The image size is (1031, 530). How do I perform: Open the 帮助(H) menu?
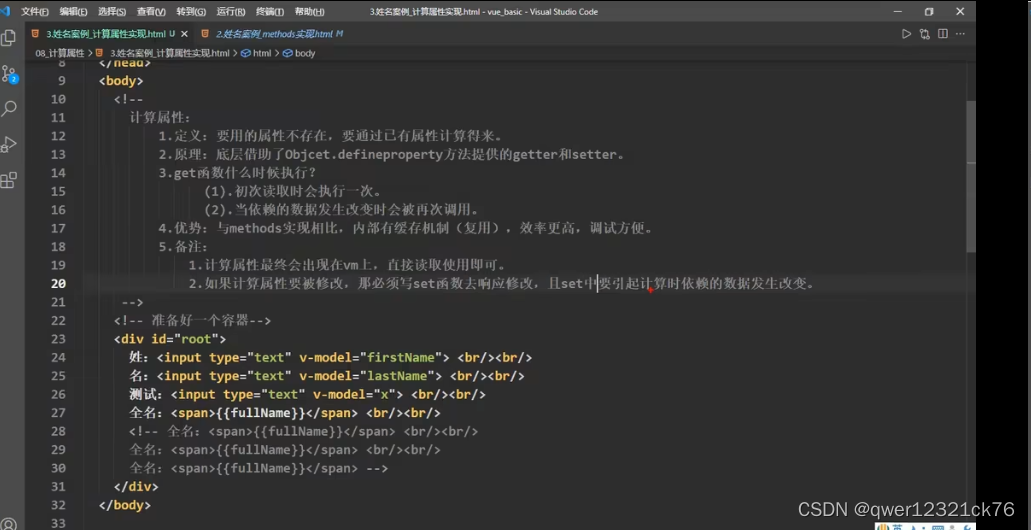click(x=310, y=12)
